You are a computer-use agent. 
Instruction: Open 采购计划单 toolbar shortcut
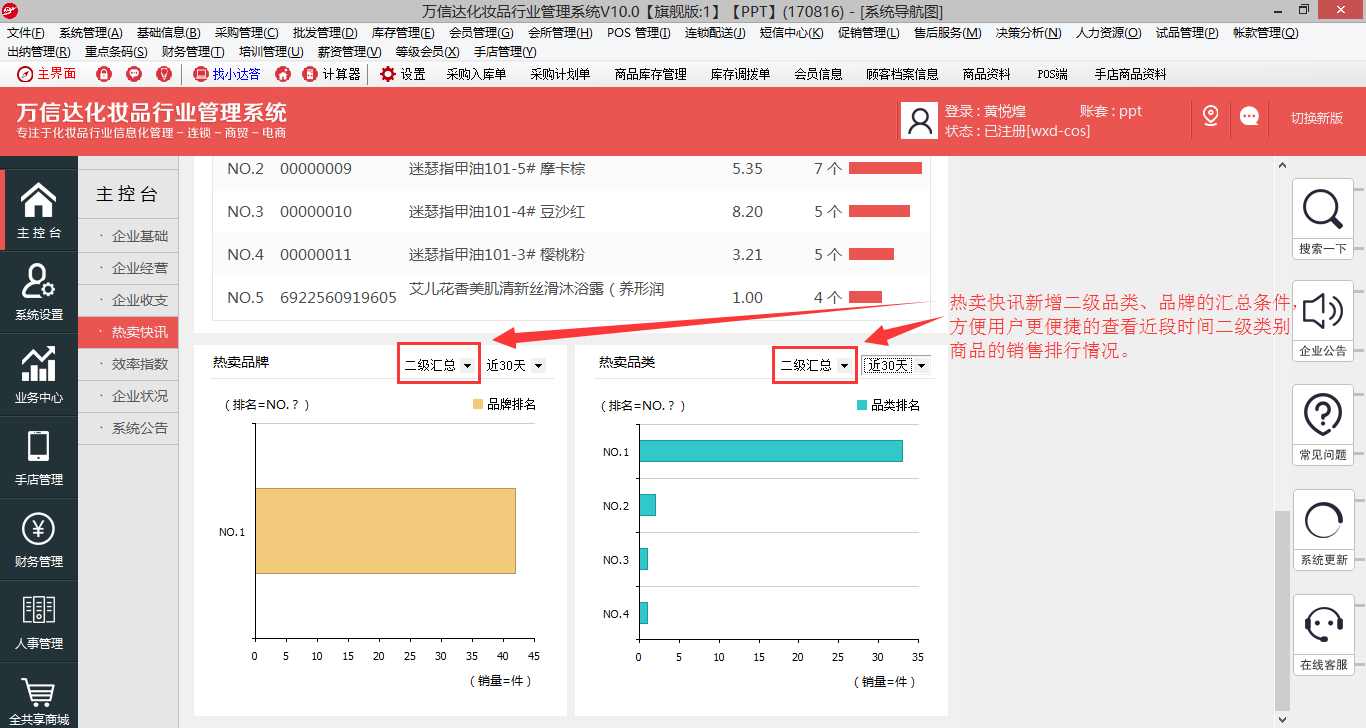pyautogui.click(x=560, y=74)
